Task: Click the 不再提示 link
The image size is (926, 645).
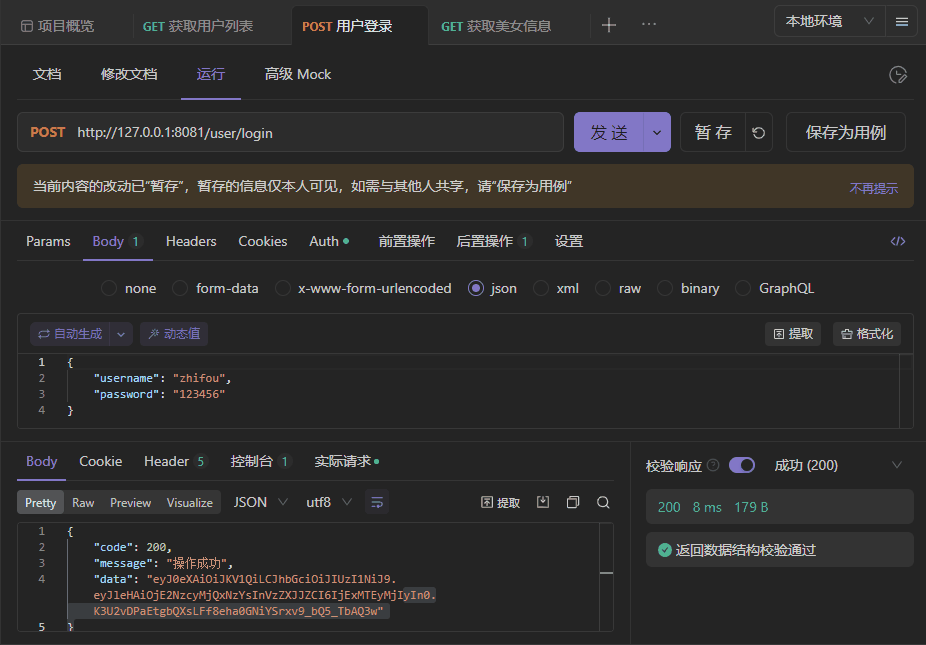Action: coord(873,188)
